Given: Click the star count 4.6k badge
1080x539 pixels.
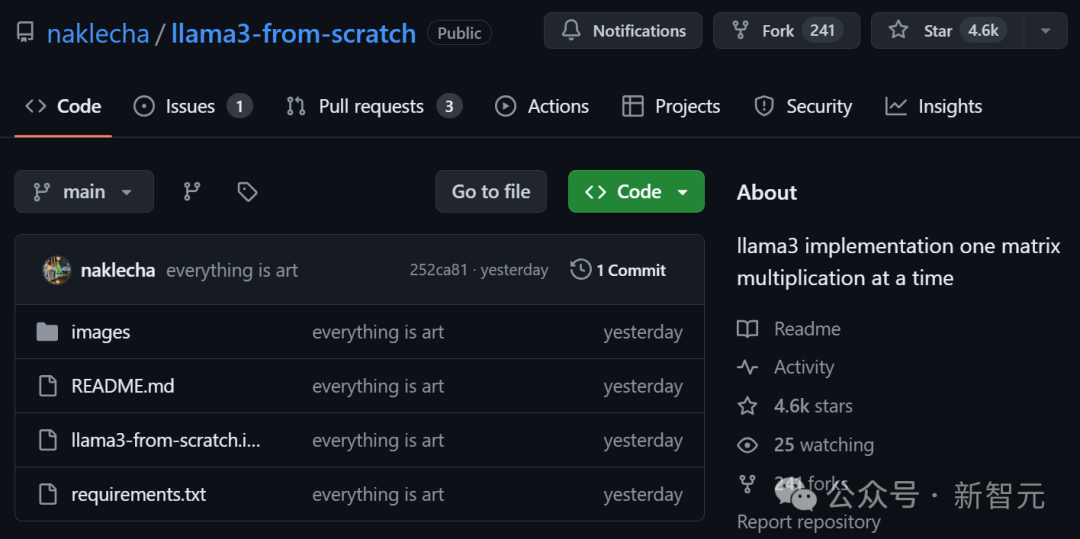Looking at the screenshot, I should coord(984,31).
